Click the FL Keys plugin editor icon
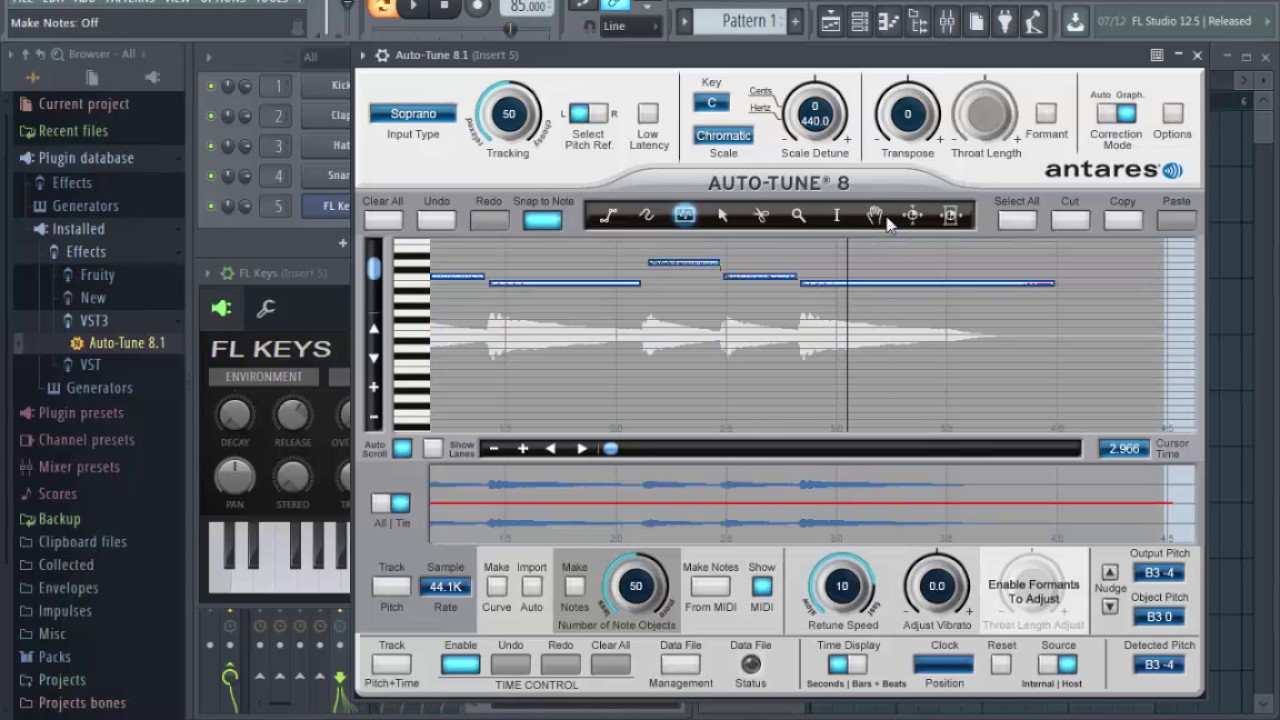This screenshot has height=720, width=1280. coord(222,309)
